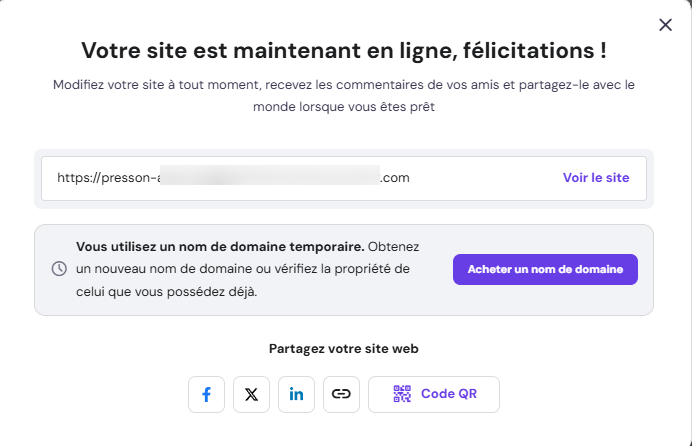This screenshot has height=446, width=692.
Task: Click the 'Partagez votre site web' label
Action: coord(343,349)
